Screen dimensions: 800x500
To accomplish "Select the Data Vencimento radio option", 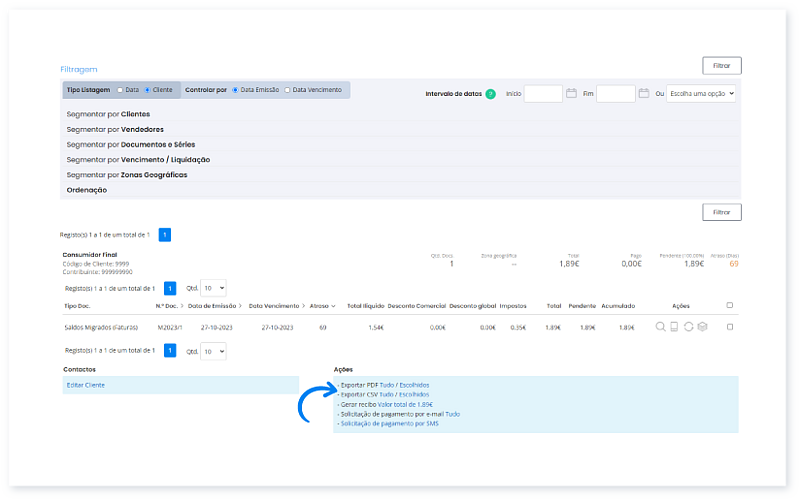I will tap(287, 90).
